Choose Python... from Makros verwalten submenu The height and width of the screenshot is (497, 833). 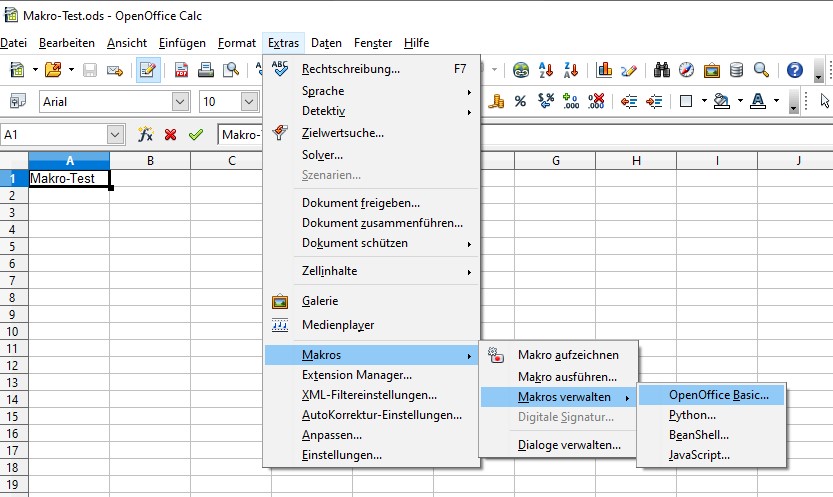[x=711, y=415]
